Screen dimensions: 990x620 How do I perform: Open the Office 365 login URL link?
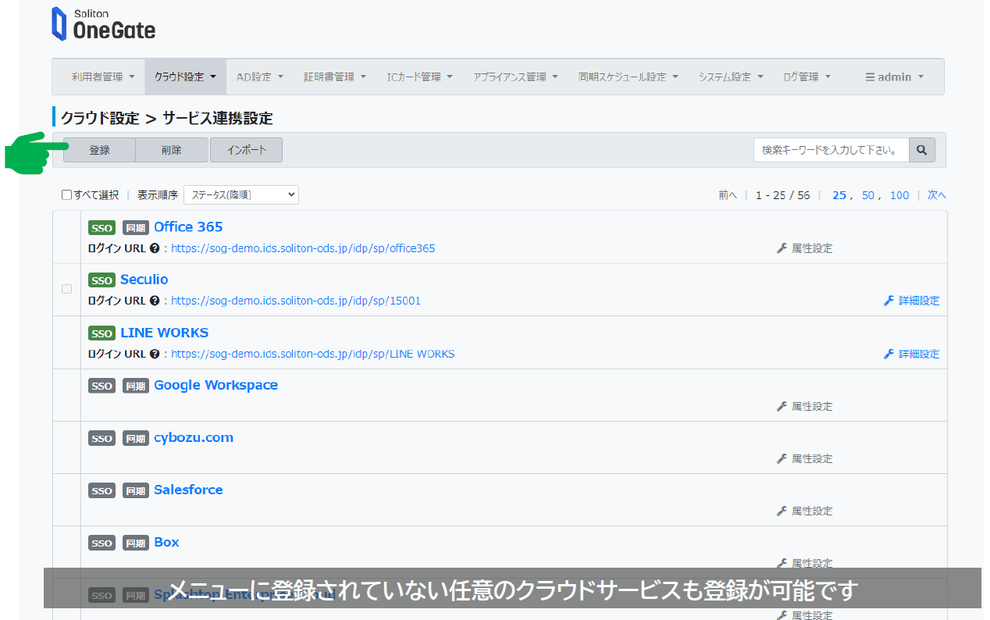point(303,248)
